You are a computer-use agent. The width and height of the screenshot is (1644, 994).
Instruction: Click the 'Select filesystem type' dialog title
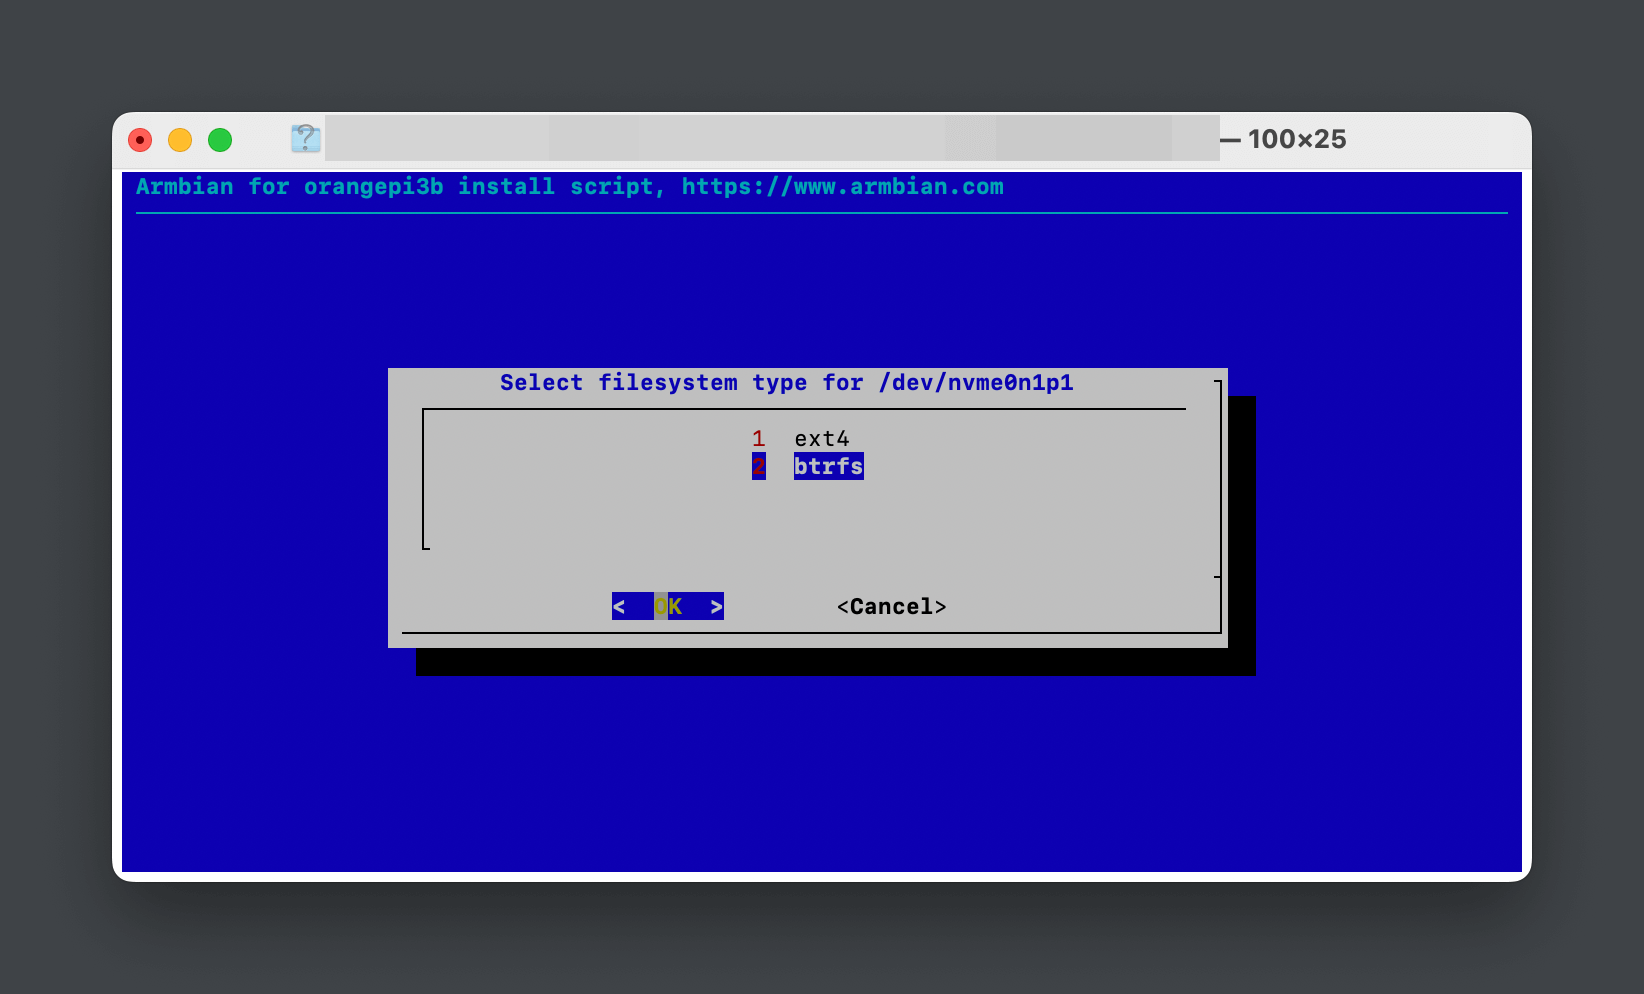(653, 383)
